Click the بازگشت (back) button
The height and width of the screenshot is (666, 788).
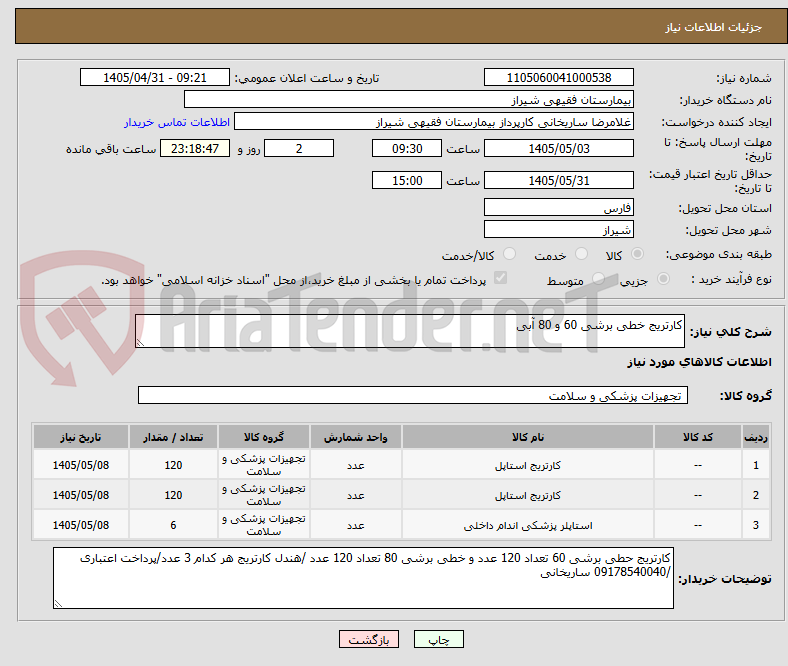368,639
